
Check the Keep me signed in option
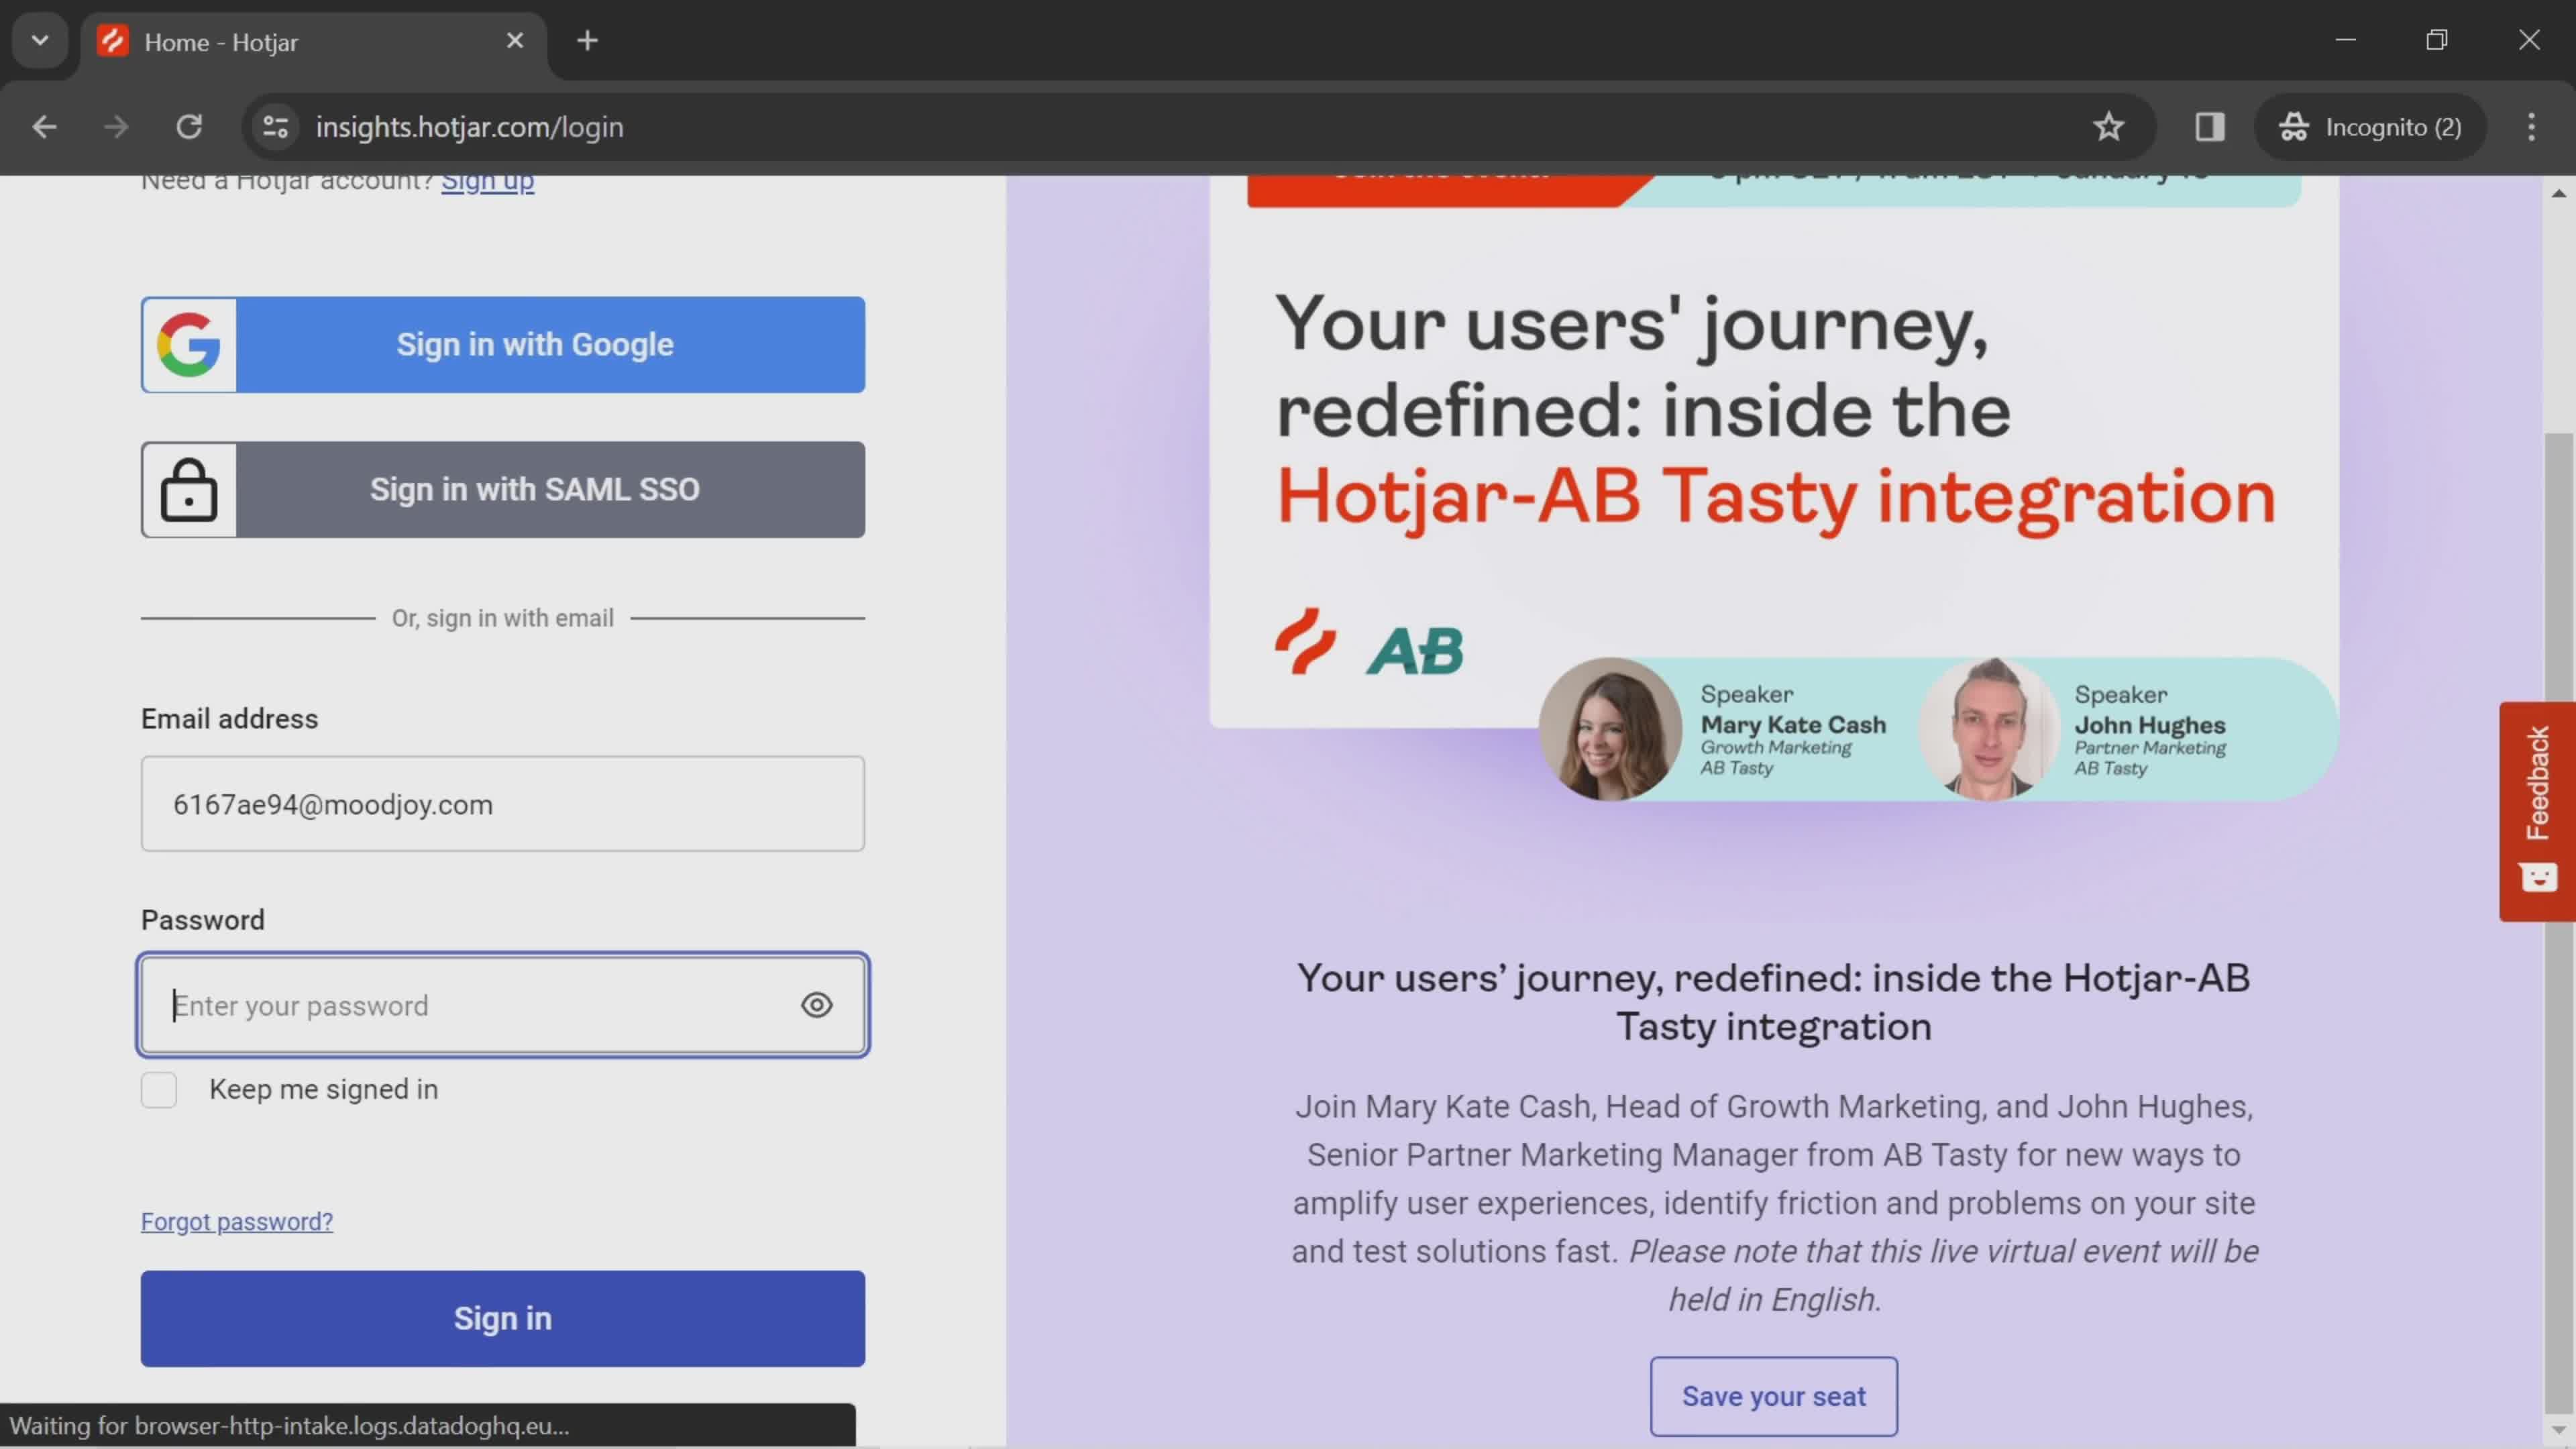pyautogui.click(x=159, y=1088)
